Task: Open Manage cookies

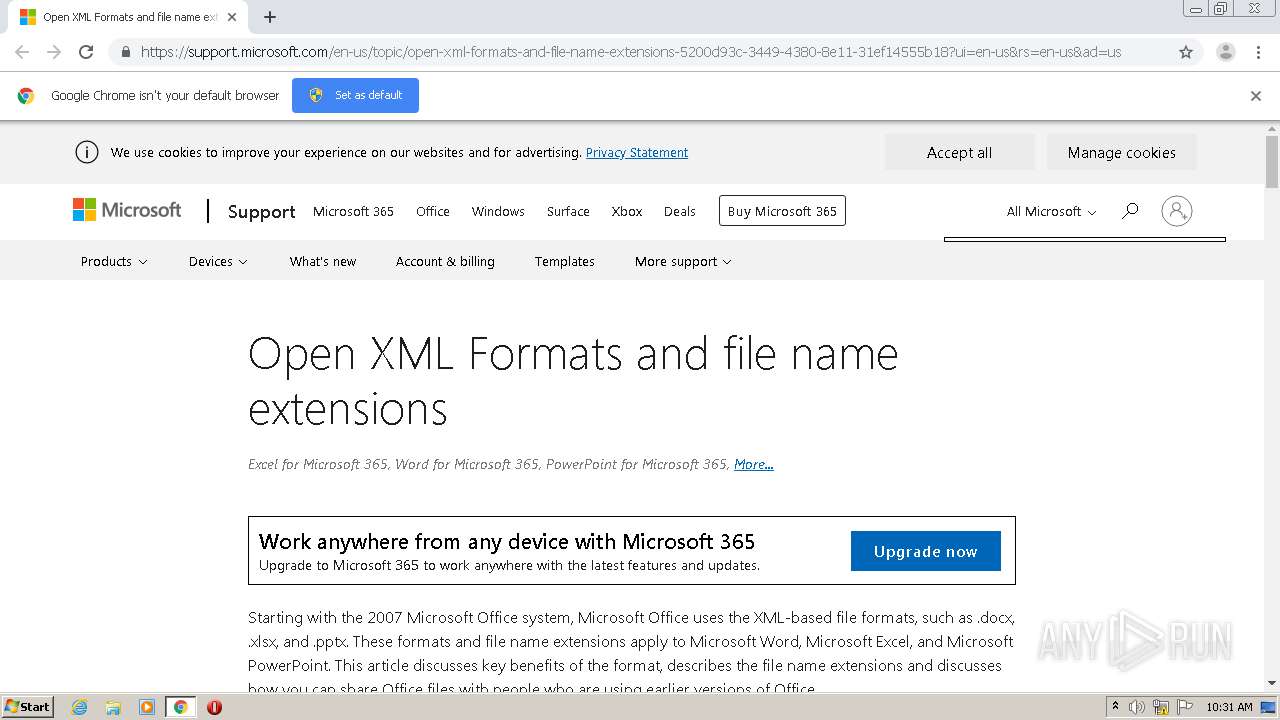Action: coord(1121,152)
